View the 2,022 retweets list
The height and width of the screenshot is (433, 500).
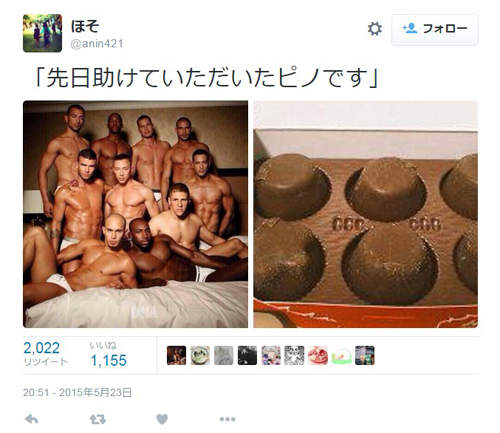pyautogui.click(x=45, y=354)
